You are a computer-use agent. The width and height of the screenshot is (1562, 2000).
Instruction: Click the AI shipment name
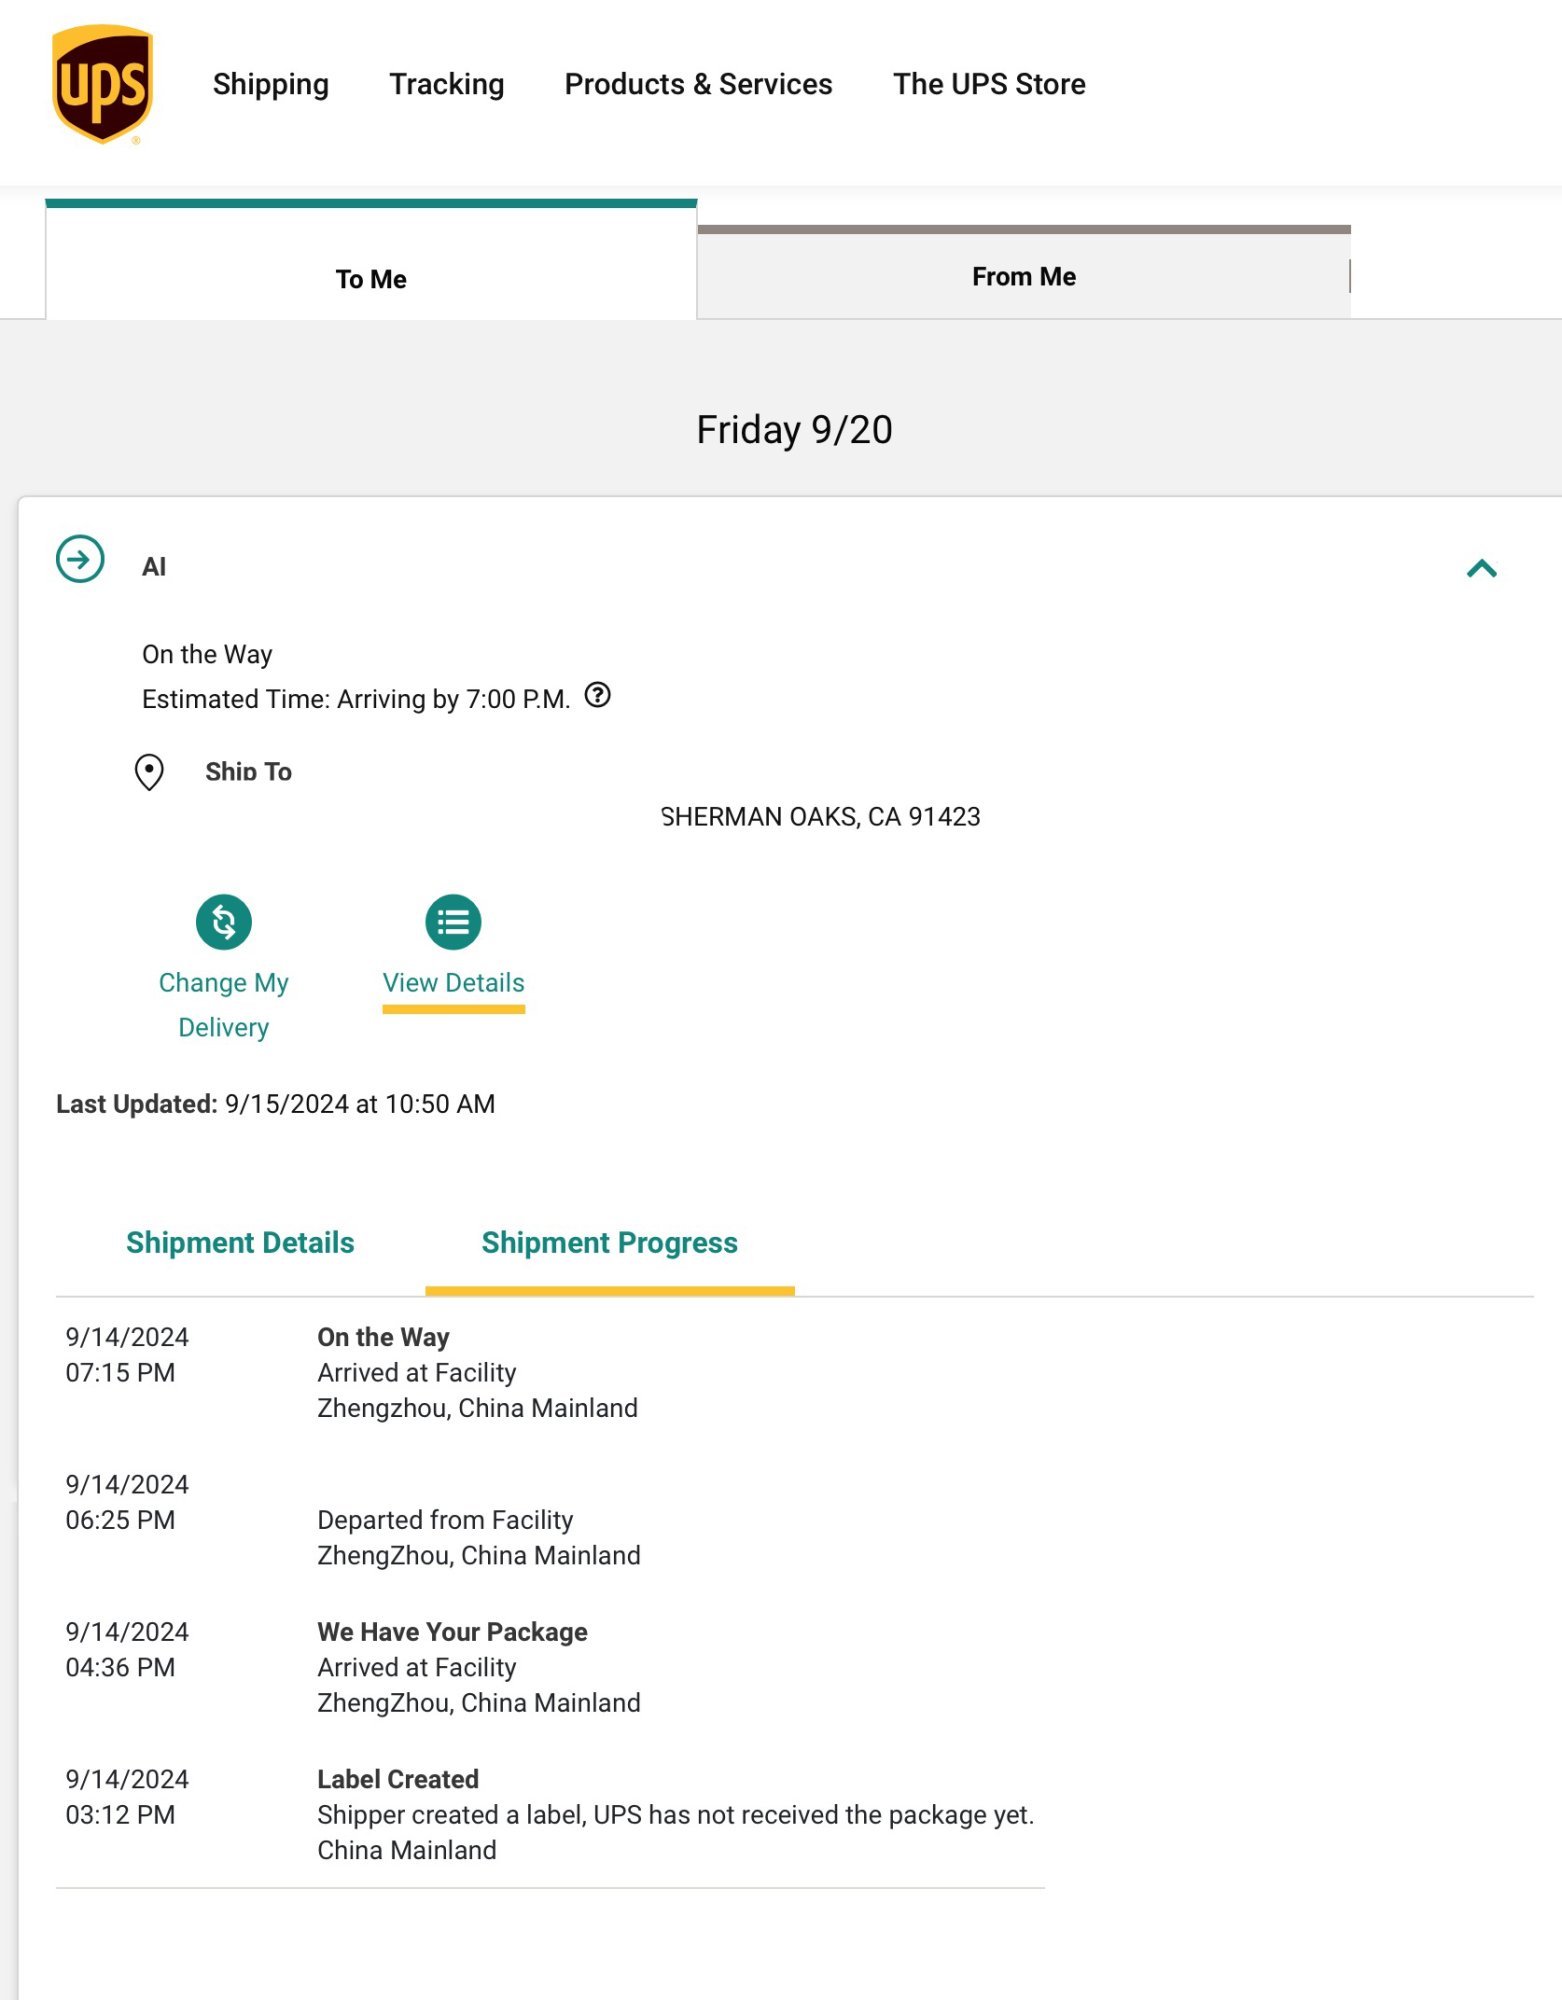tap(154, 567)
